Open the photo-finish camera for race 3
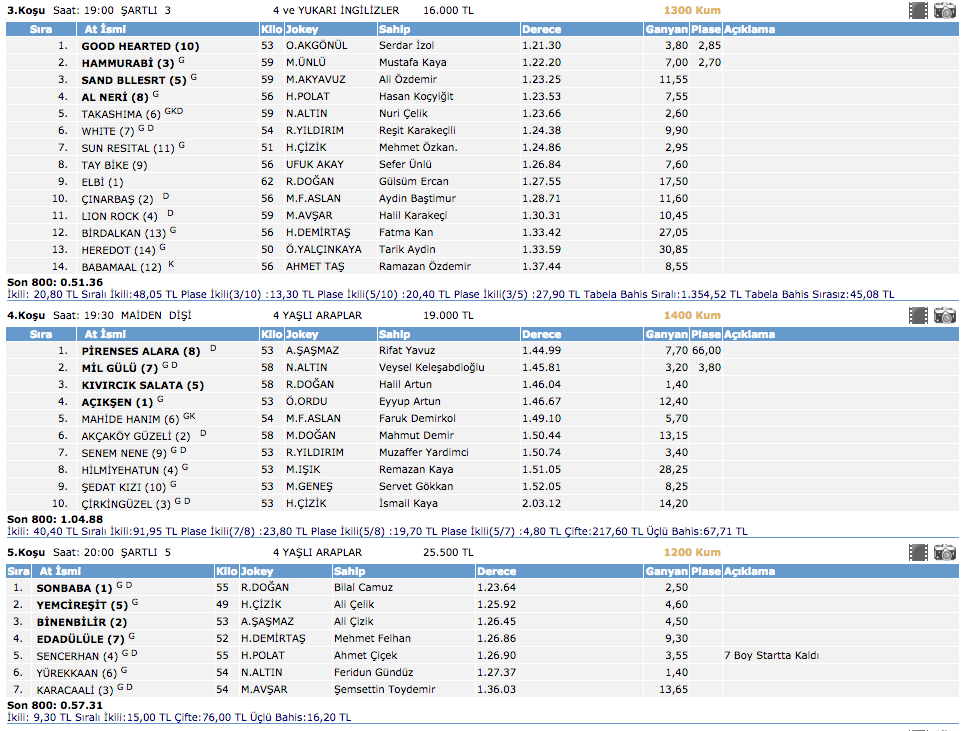The image size is (973, 731). 945,11
